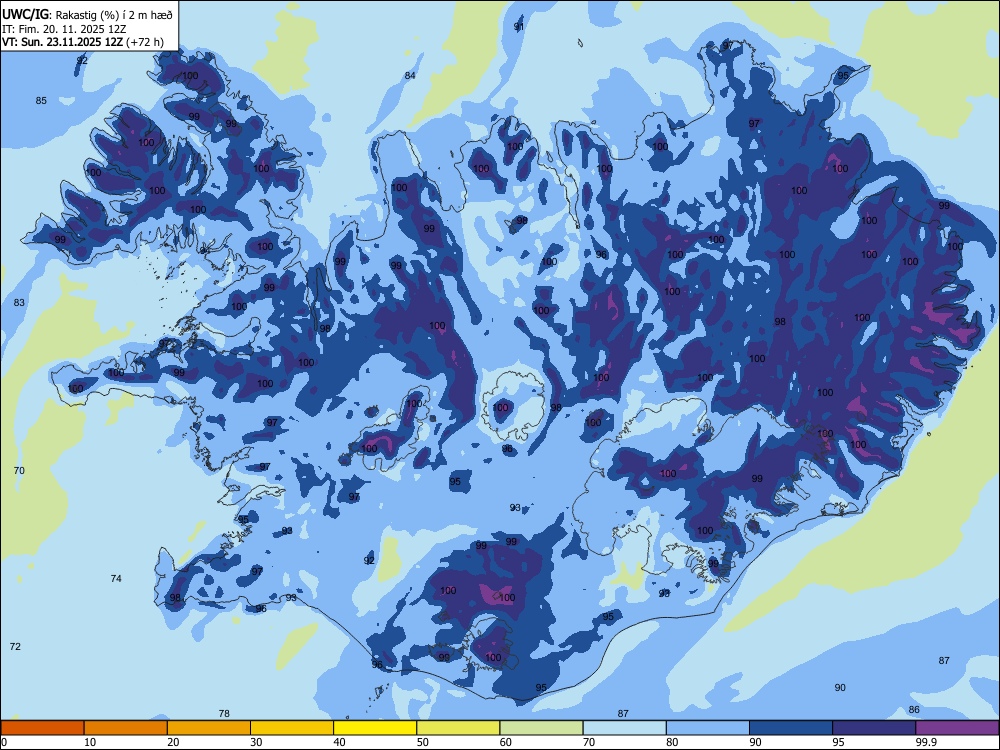Select the 50–60 pale yellow legend swatch
This screenshot has height=750, width=1000.
tap(458, 728)
